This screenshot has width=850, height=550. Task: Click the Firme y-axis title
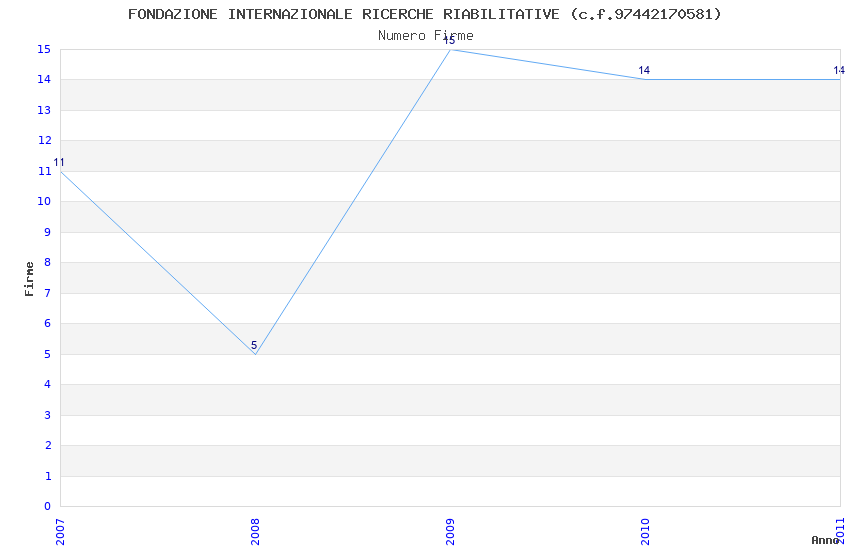click(29, 279)
